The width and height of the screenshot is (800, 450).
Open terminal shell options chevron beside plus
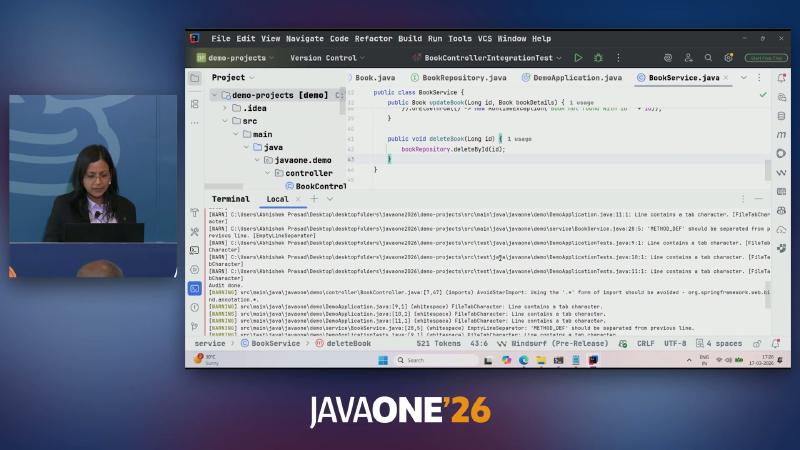(330, 199)
